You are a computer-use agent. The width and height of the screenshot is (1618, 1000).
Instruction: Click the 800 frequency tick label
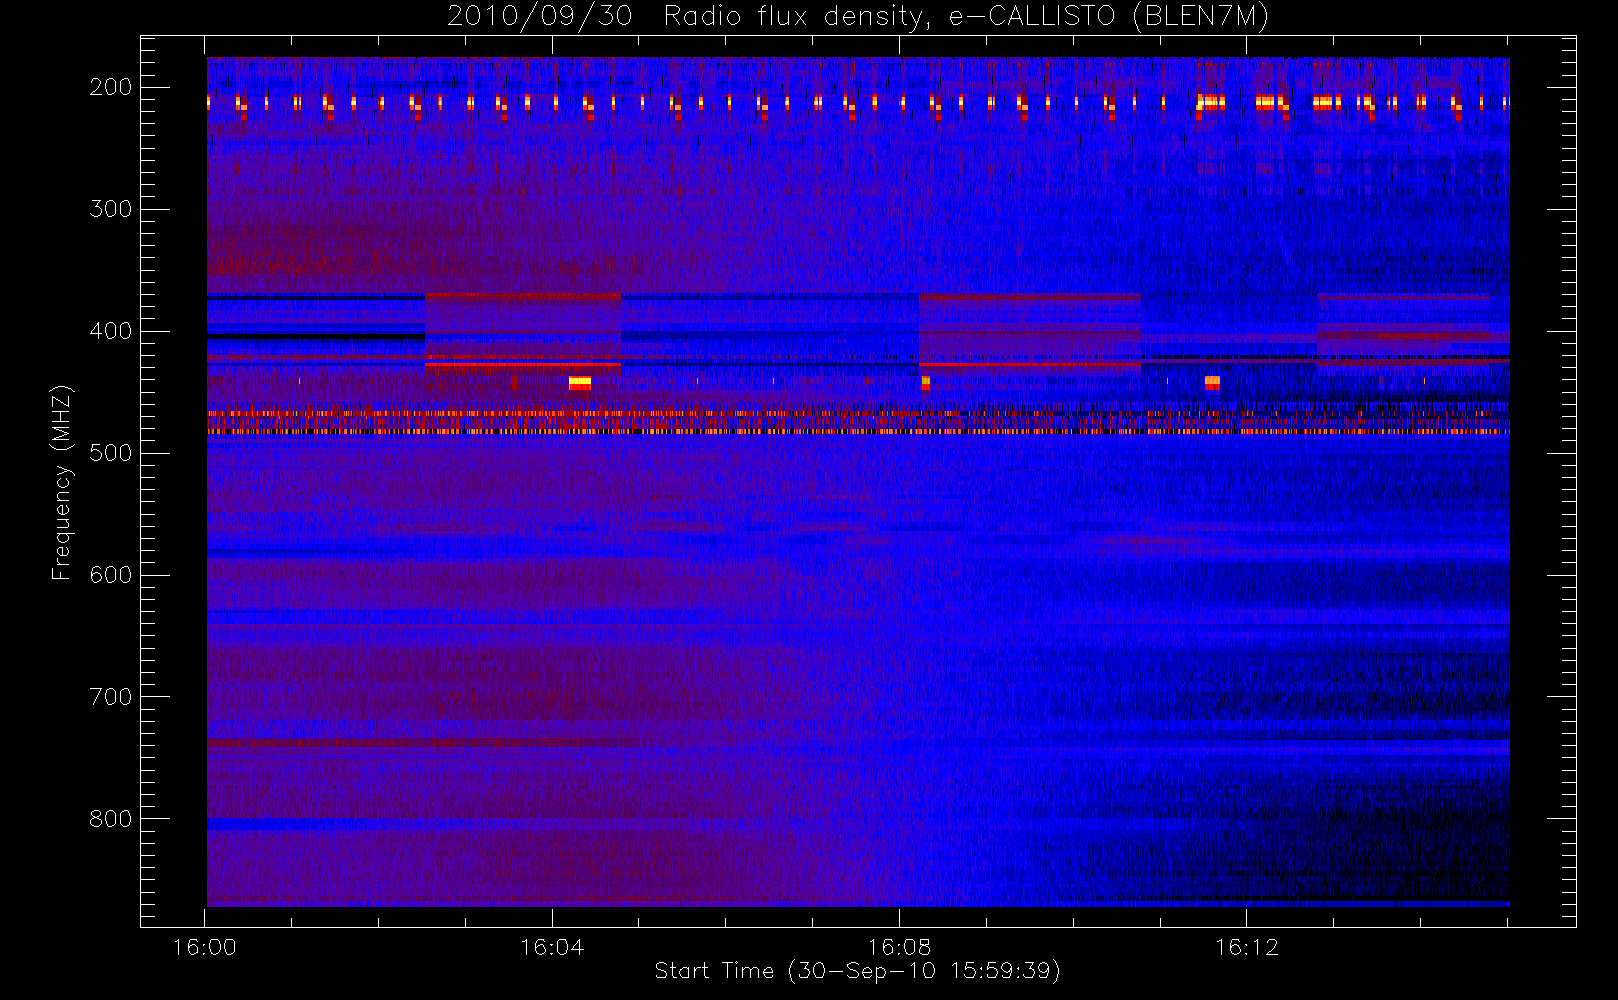click(111, 819)
